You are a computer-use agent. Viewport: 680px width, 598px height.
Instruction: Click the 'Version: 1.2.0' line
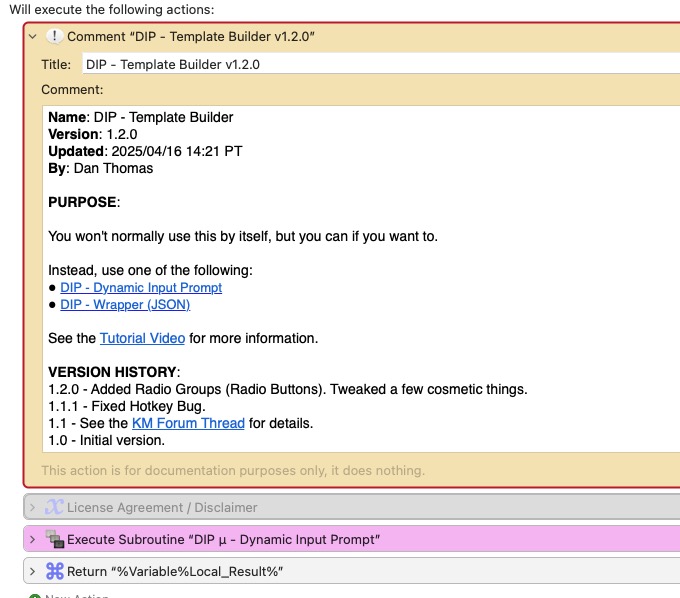pyautogui.click(x=92, y=134)
